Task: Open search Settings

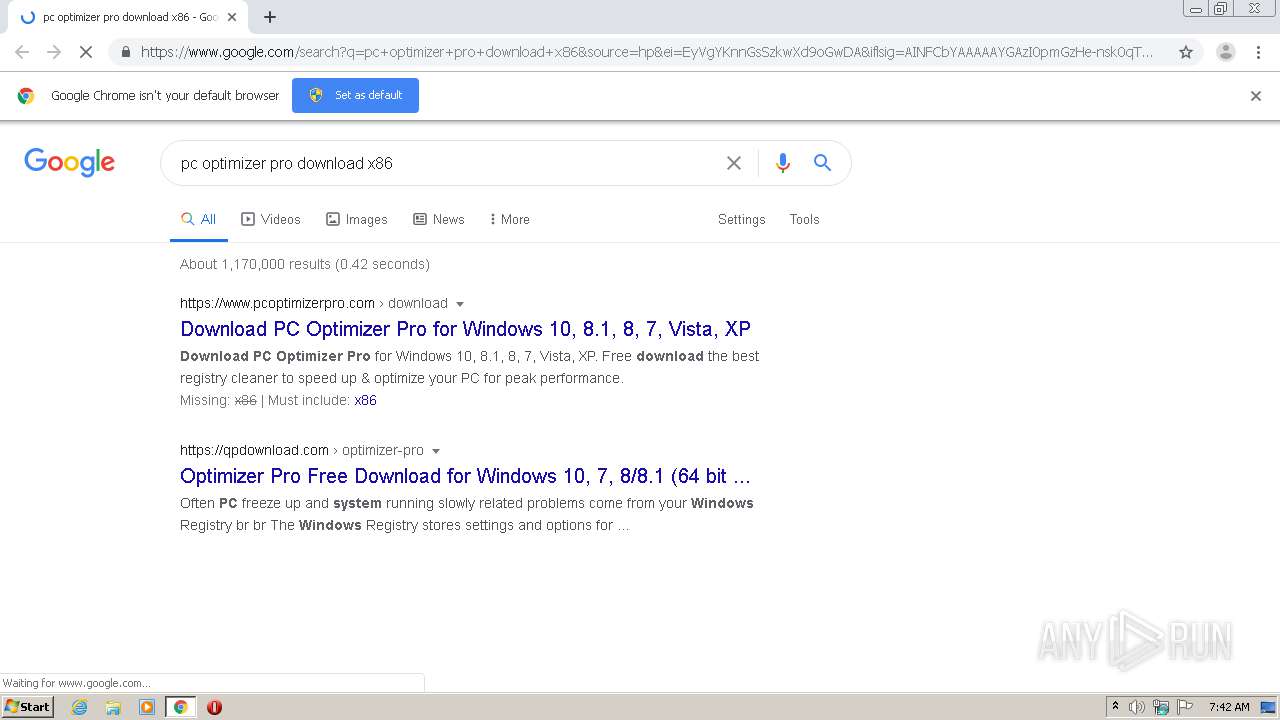Action: tap(741, 219)
